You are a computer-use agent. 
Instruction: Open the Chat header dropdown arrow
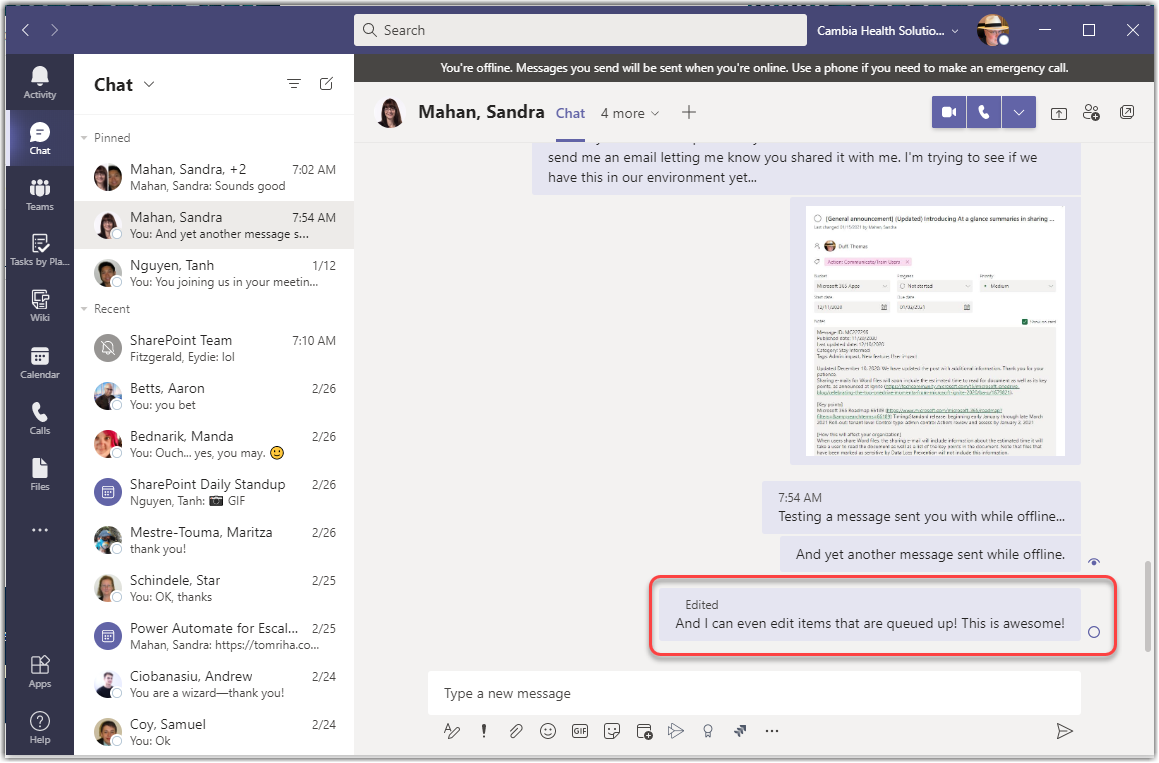[x=147, y=85]
